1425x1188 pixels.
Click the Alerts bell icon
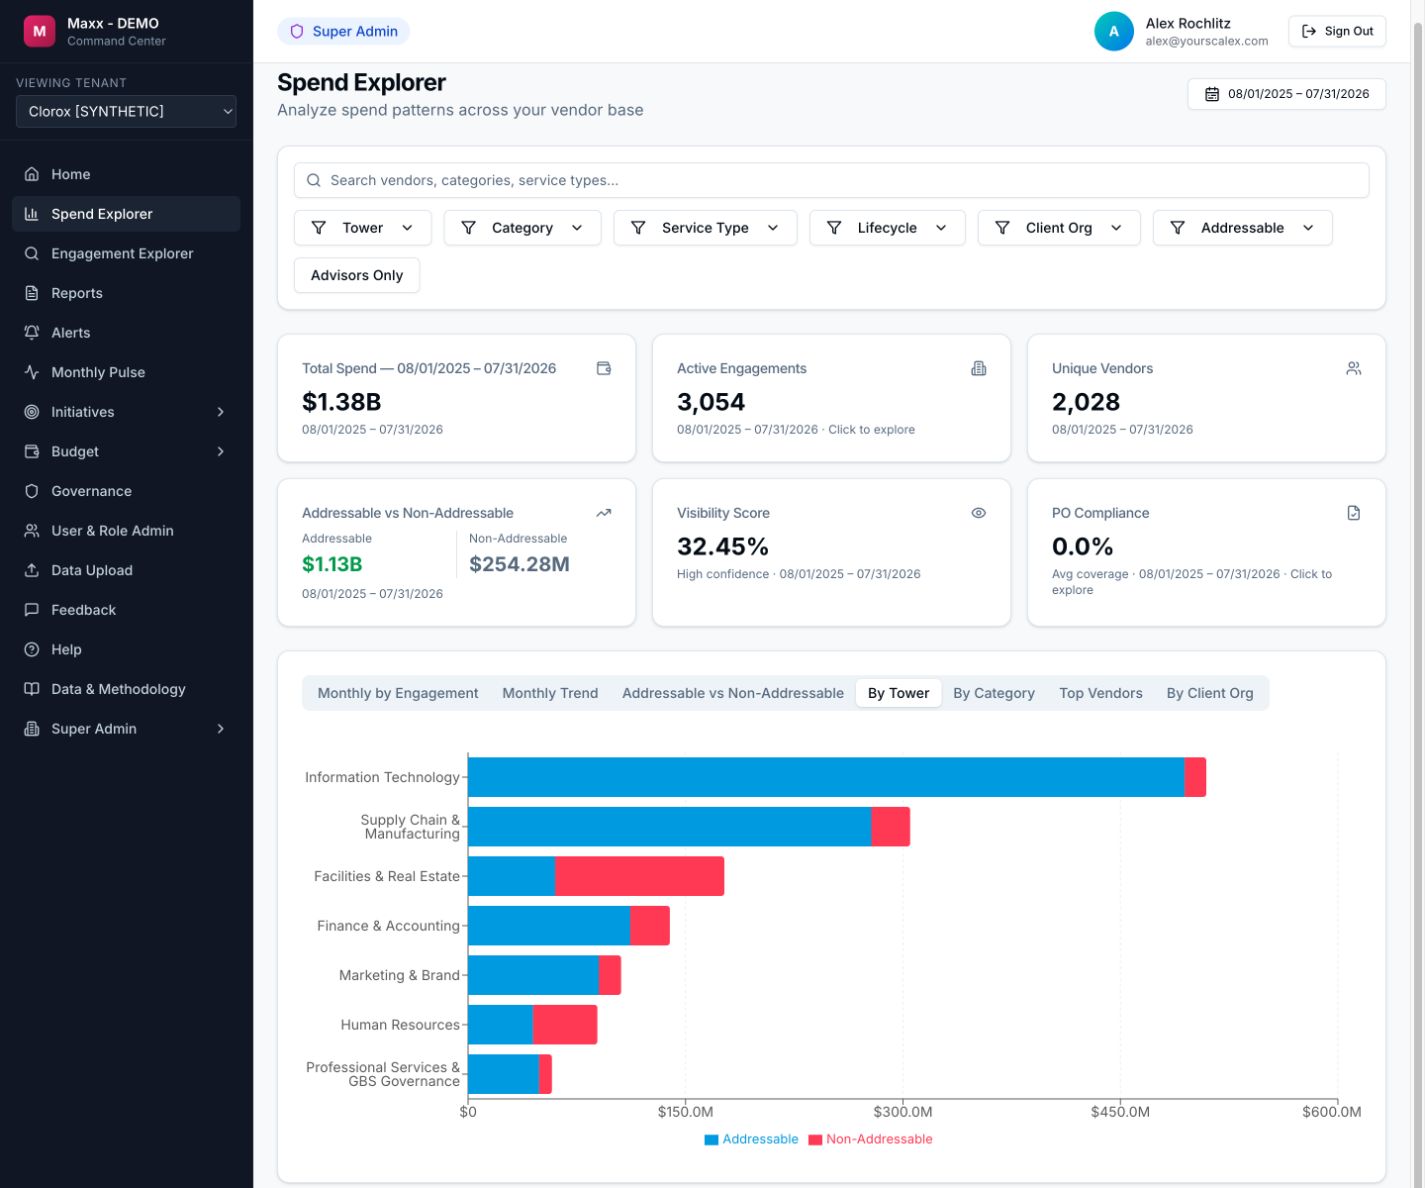click(32, 333)
